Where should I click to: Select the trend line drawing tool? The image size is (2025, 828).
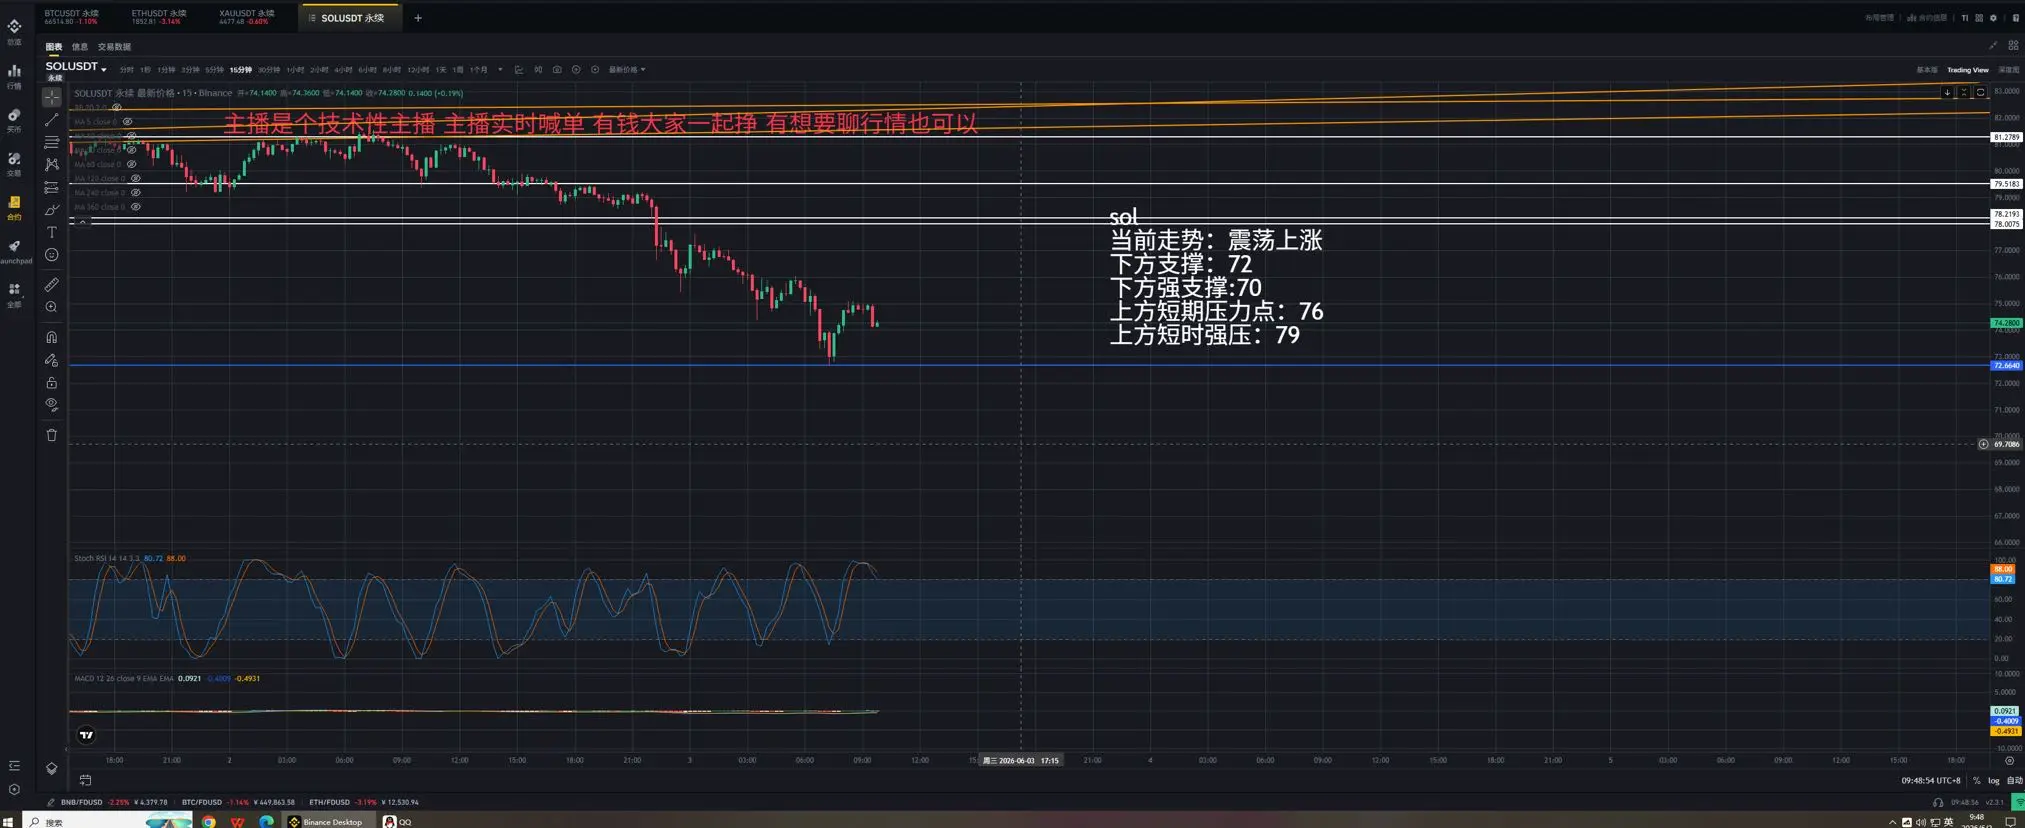(52, 120)
